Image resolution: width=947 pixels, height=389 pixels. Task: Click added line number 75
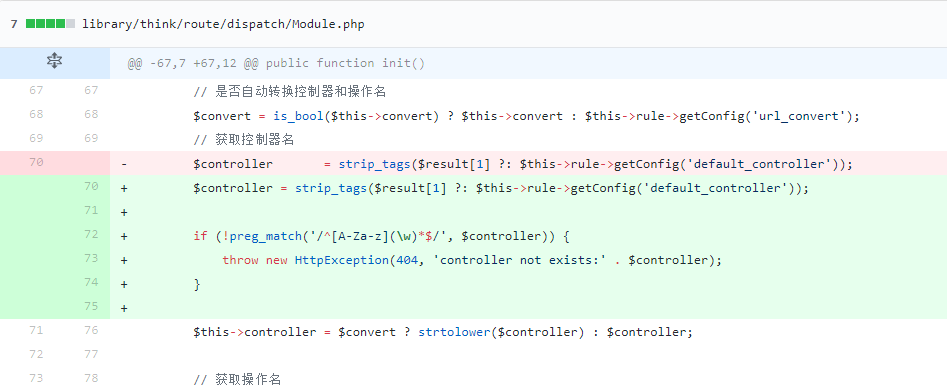pos(91,306)
